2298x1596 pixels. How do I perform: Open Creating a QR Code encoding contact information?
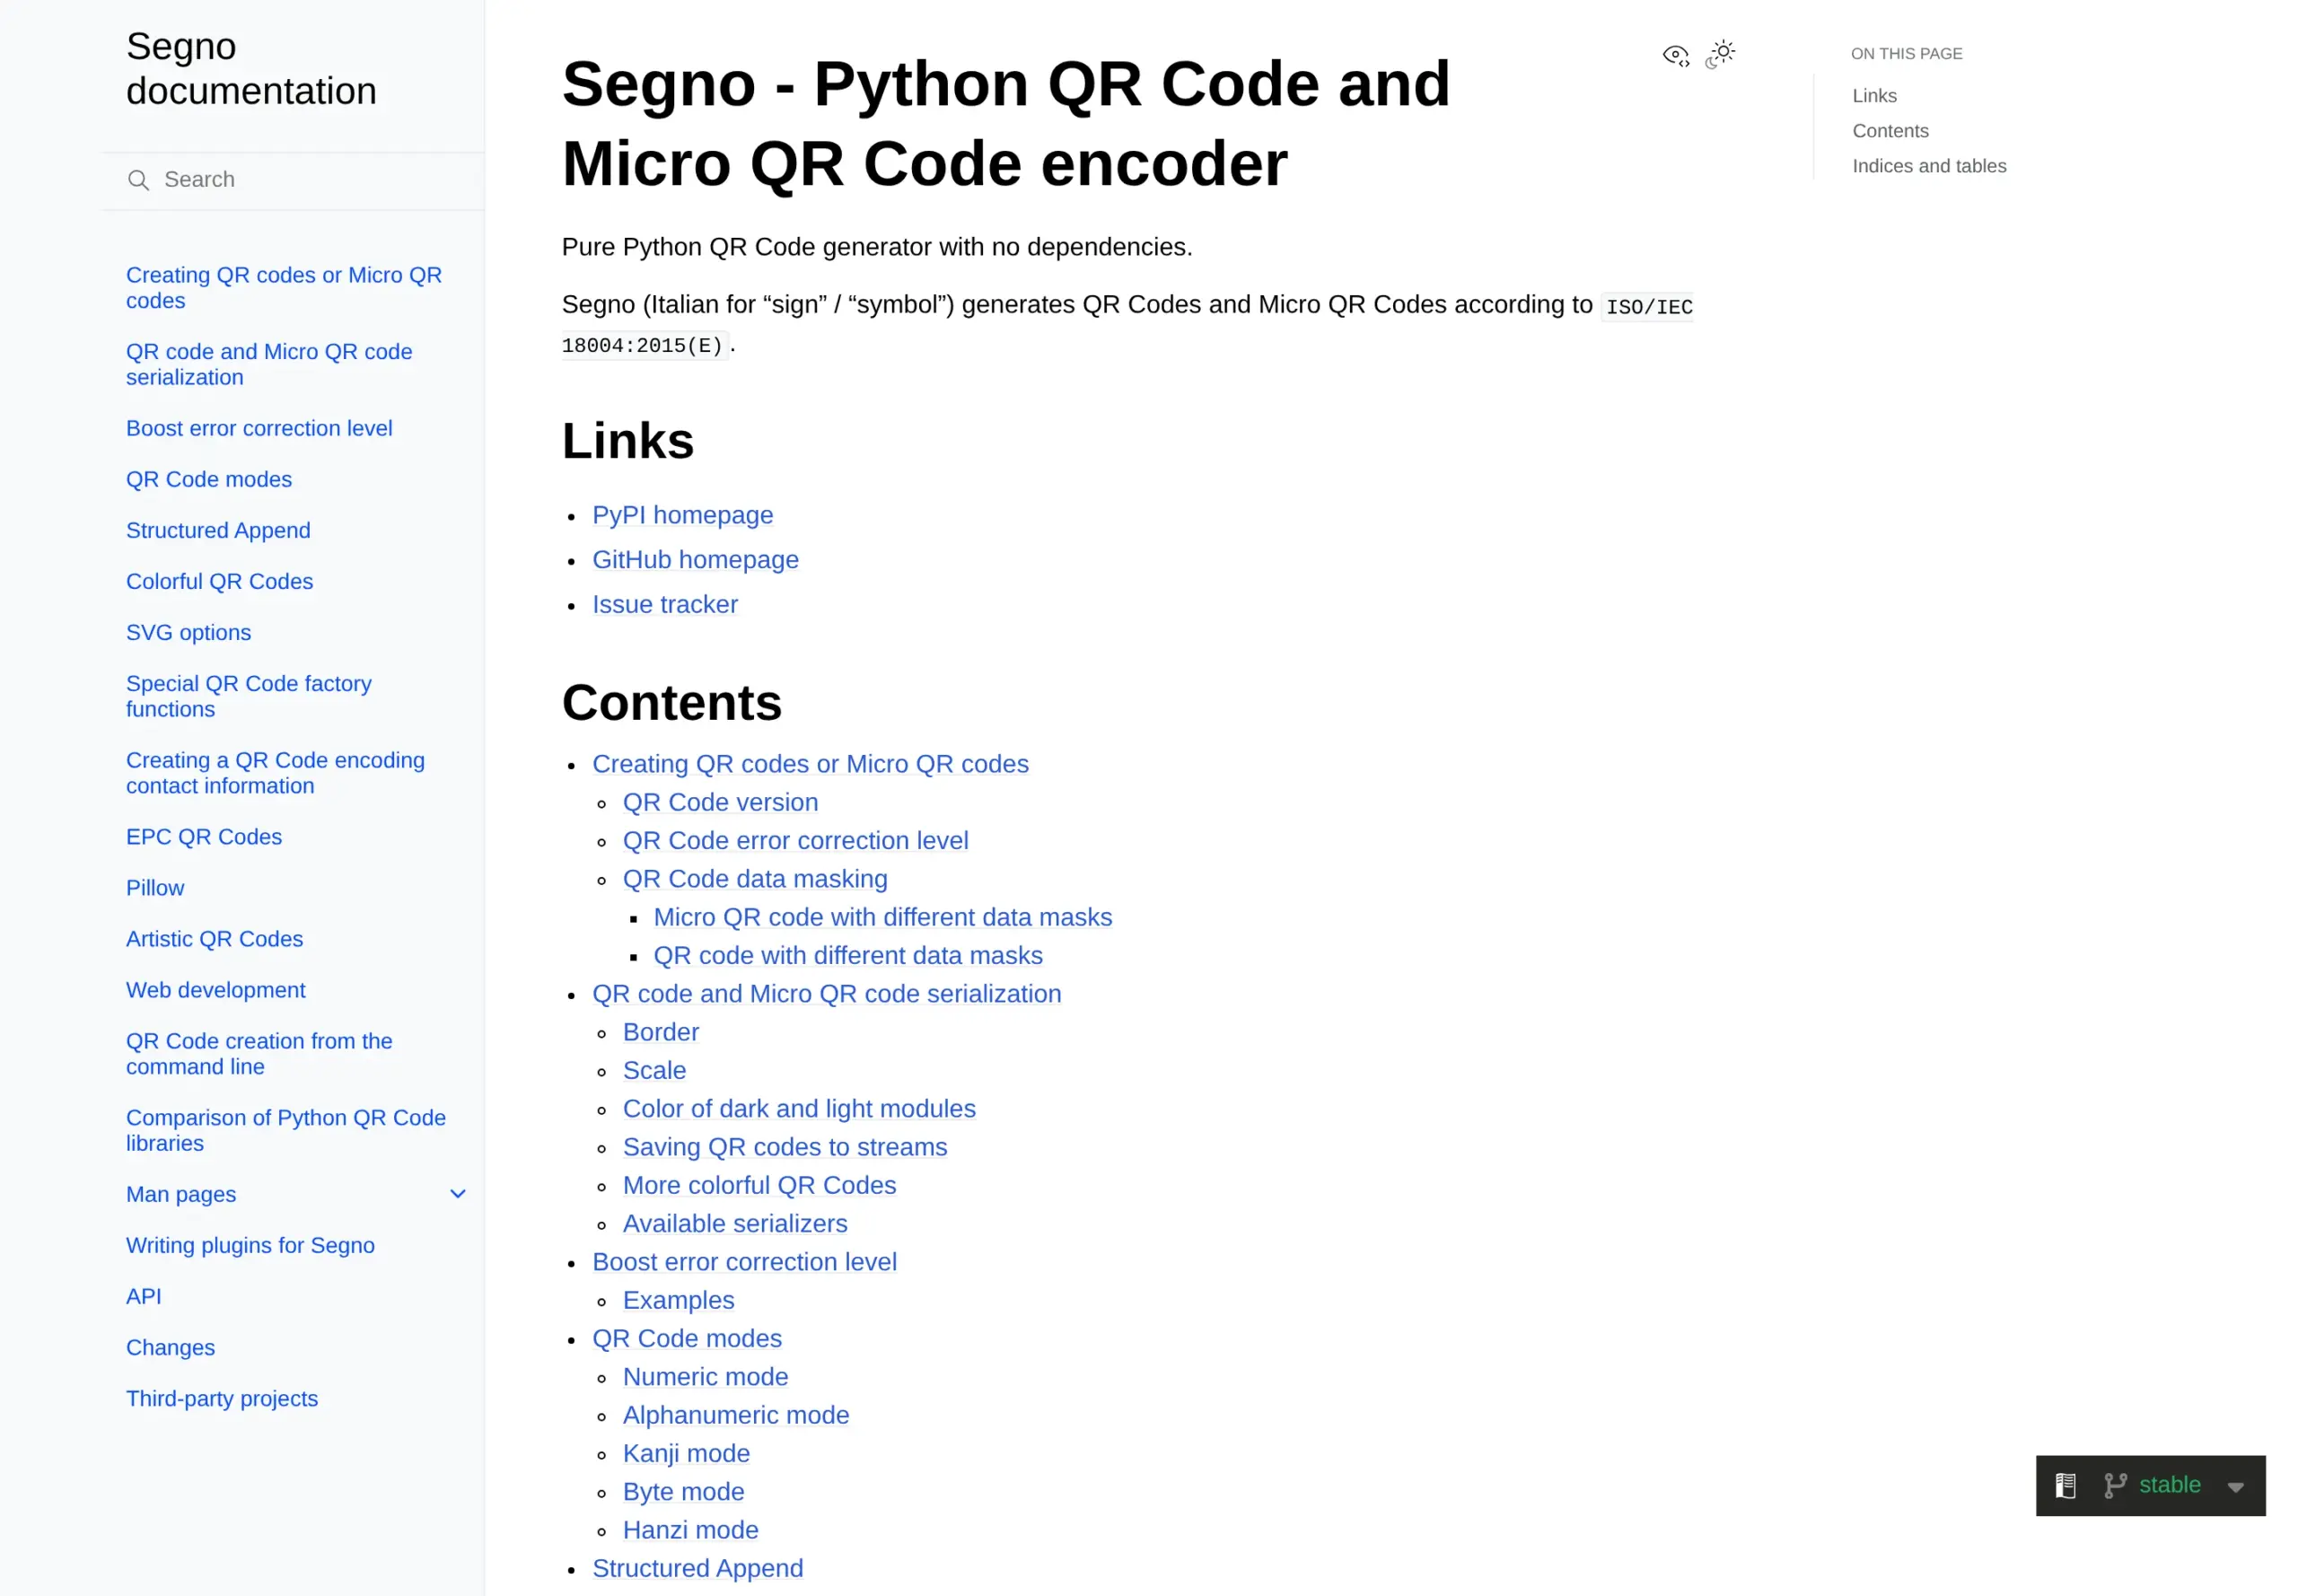click(x=275, y=773)
